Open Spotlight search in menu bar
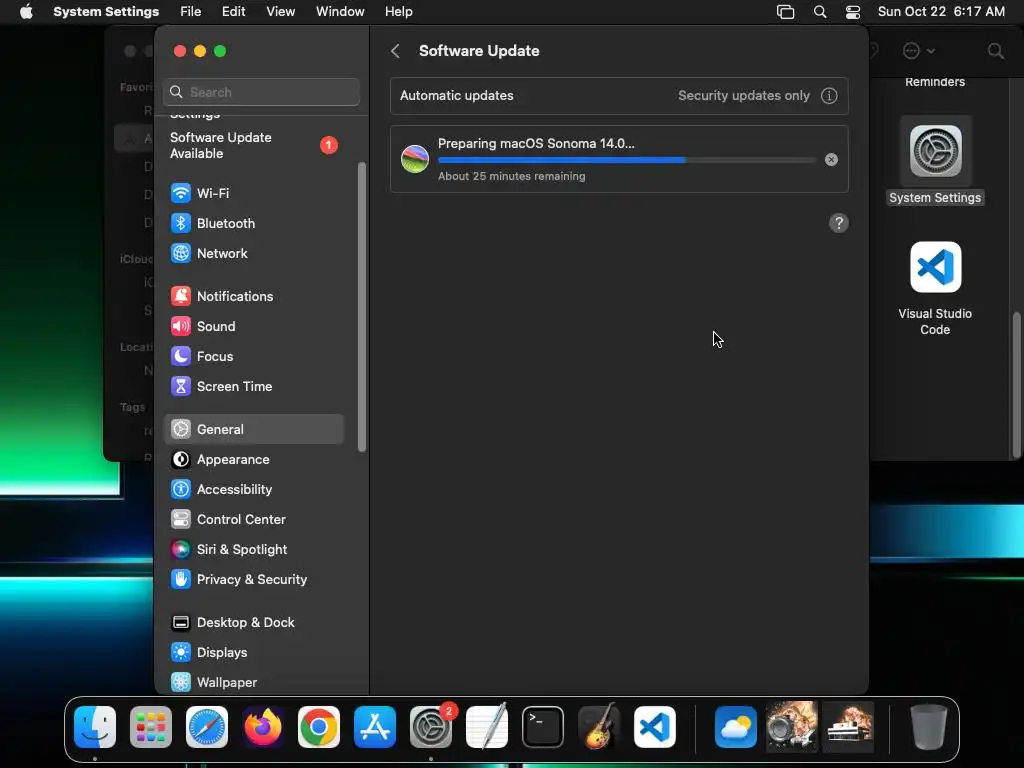 820,12
